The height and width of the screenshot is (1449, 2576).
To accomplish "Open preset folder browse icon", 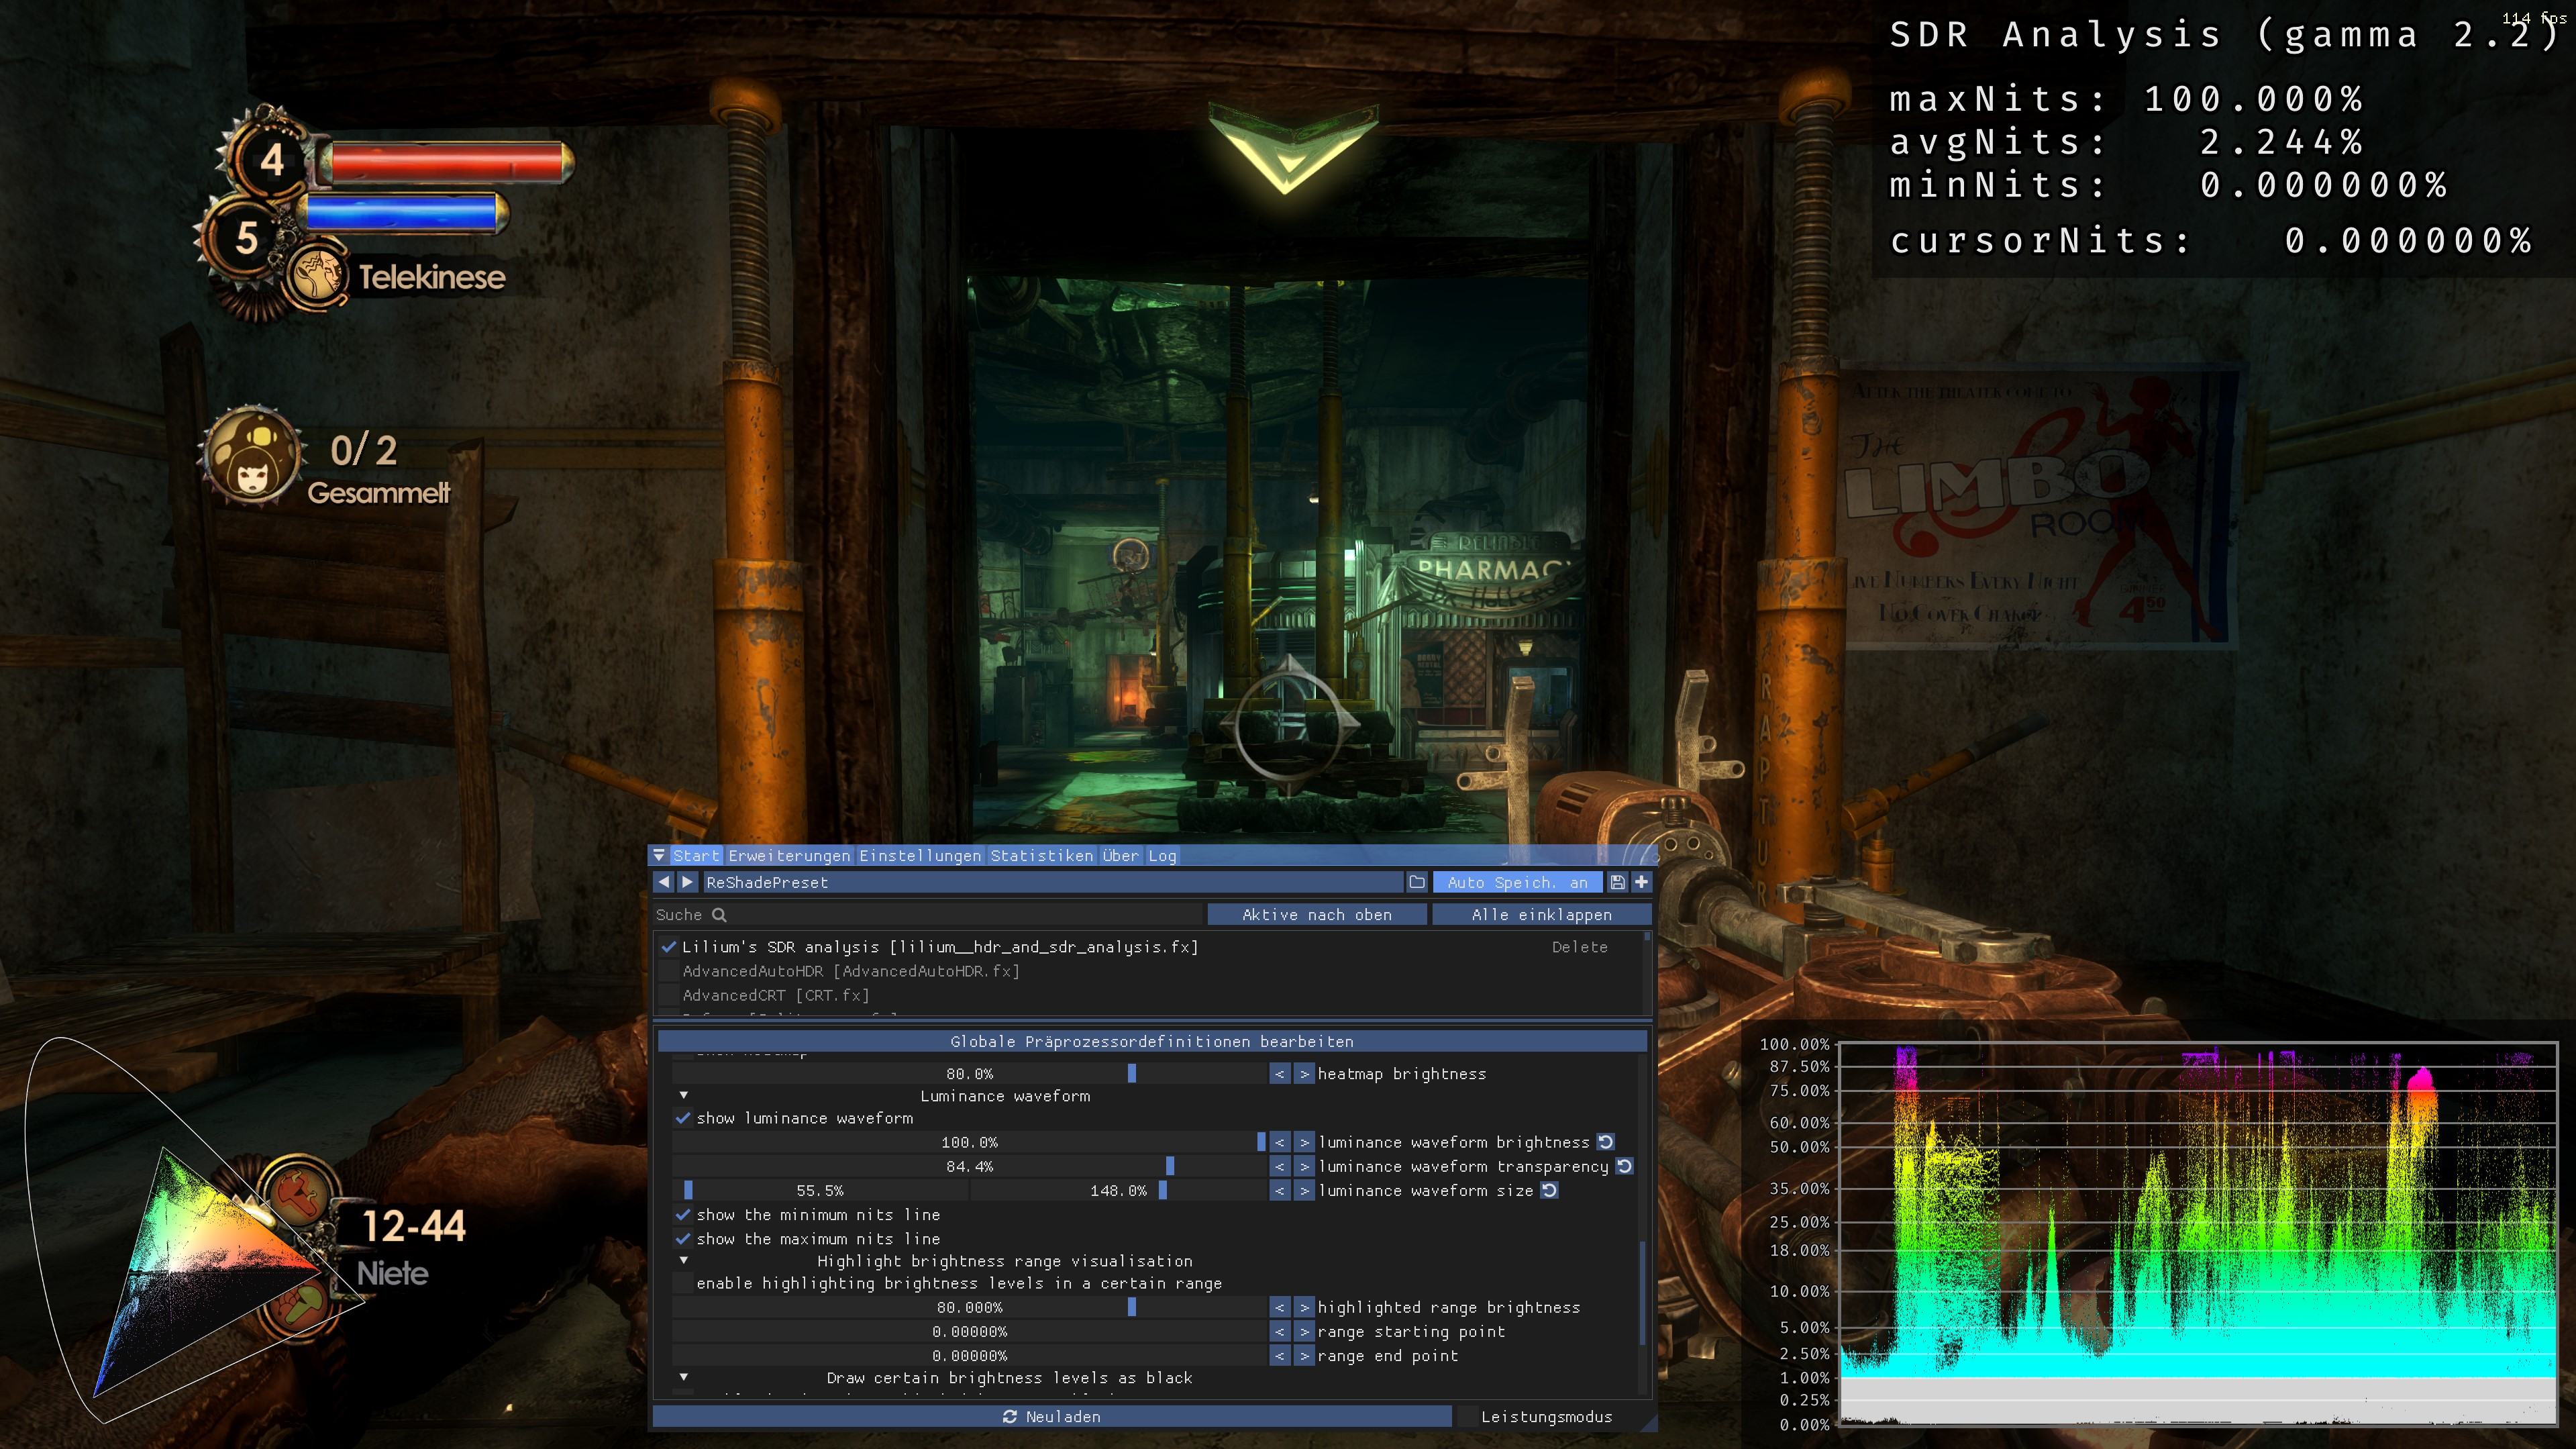I will 1417,882.
